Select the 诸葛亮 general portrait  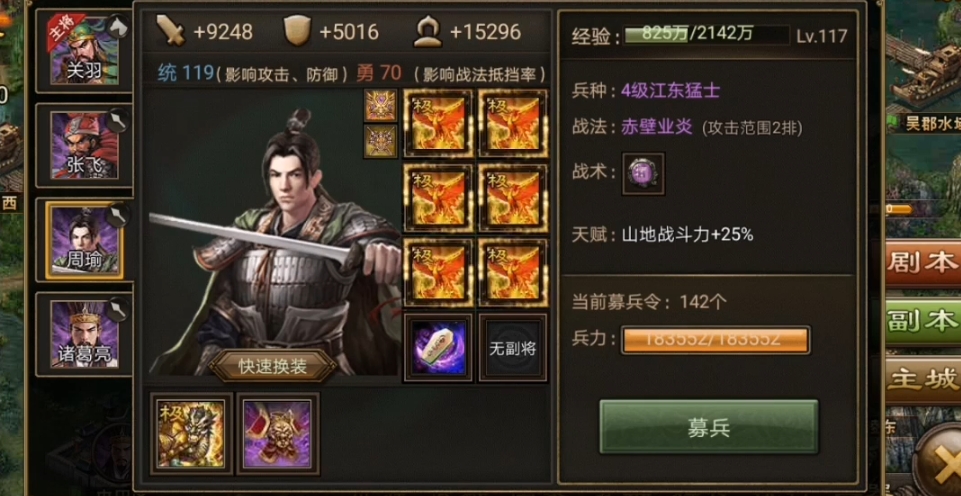click(x=84, y=334)
